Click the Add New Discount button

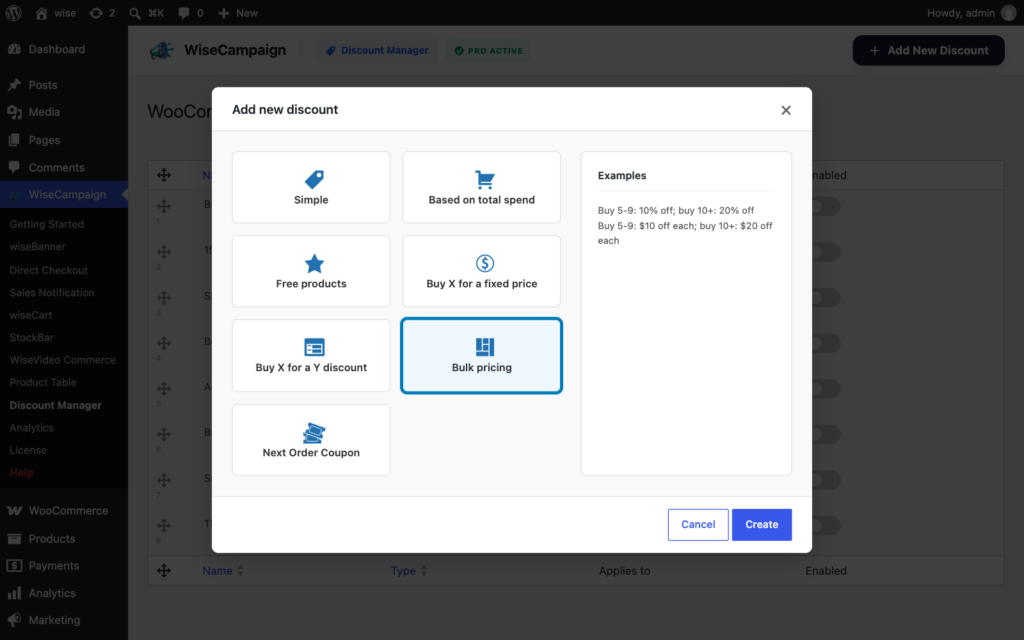[928, 50]
